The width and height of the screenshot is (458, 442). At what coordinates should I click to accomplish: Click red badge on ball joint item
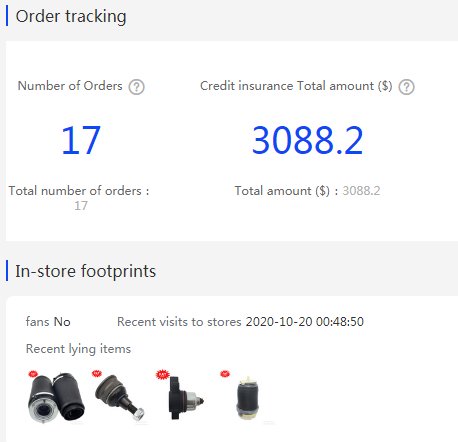97,374
